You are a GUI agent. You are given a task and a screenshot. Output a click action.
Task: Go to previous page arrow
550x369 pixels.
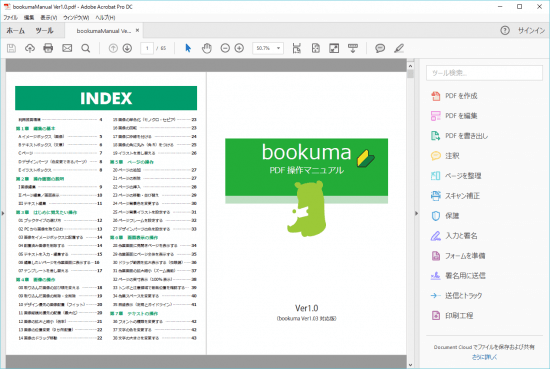113,48
